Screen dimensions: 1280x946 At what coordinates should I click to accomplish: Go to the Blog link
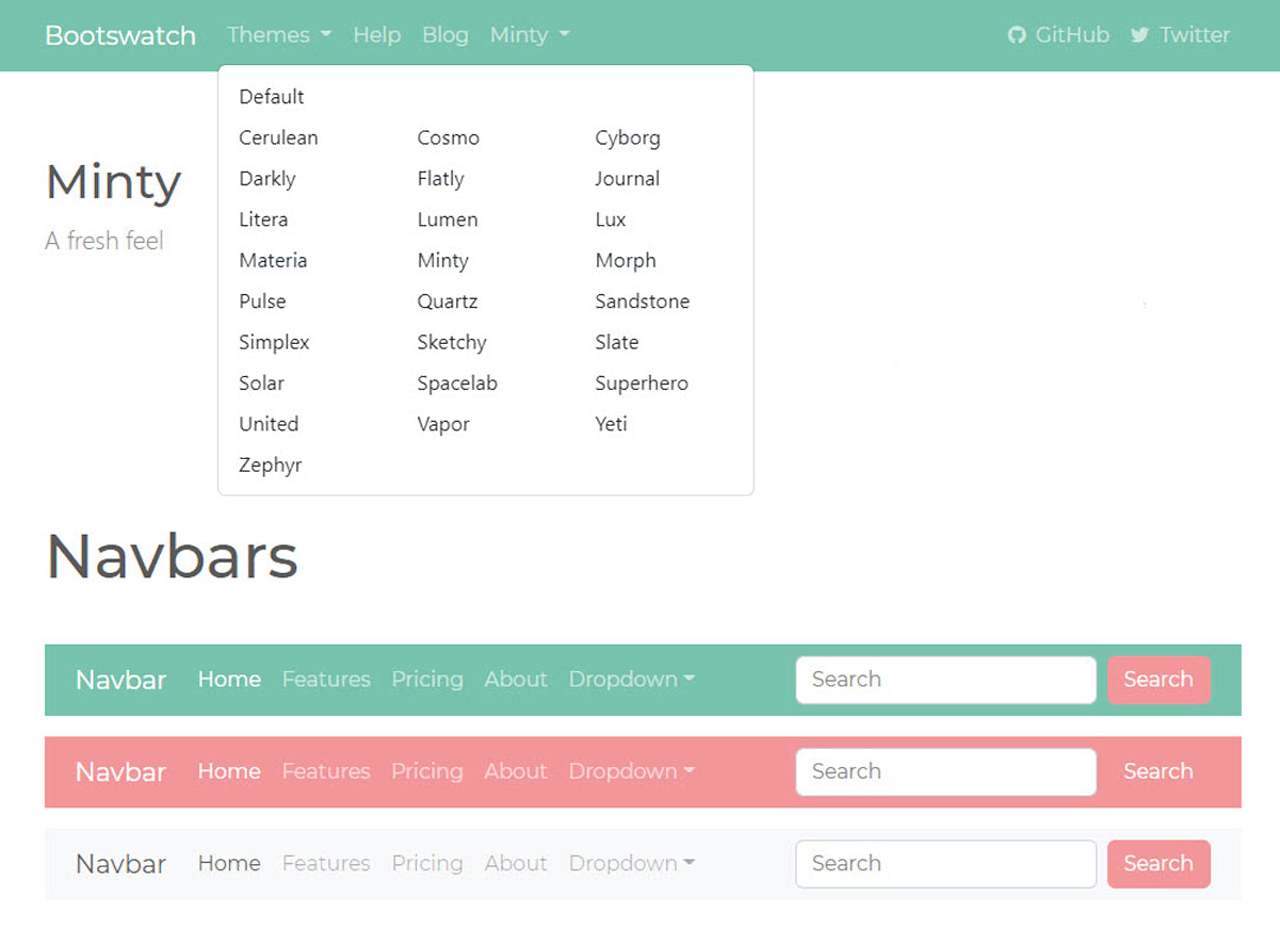[445, 35]
